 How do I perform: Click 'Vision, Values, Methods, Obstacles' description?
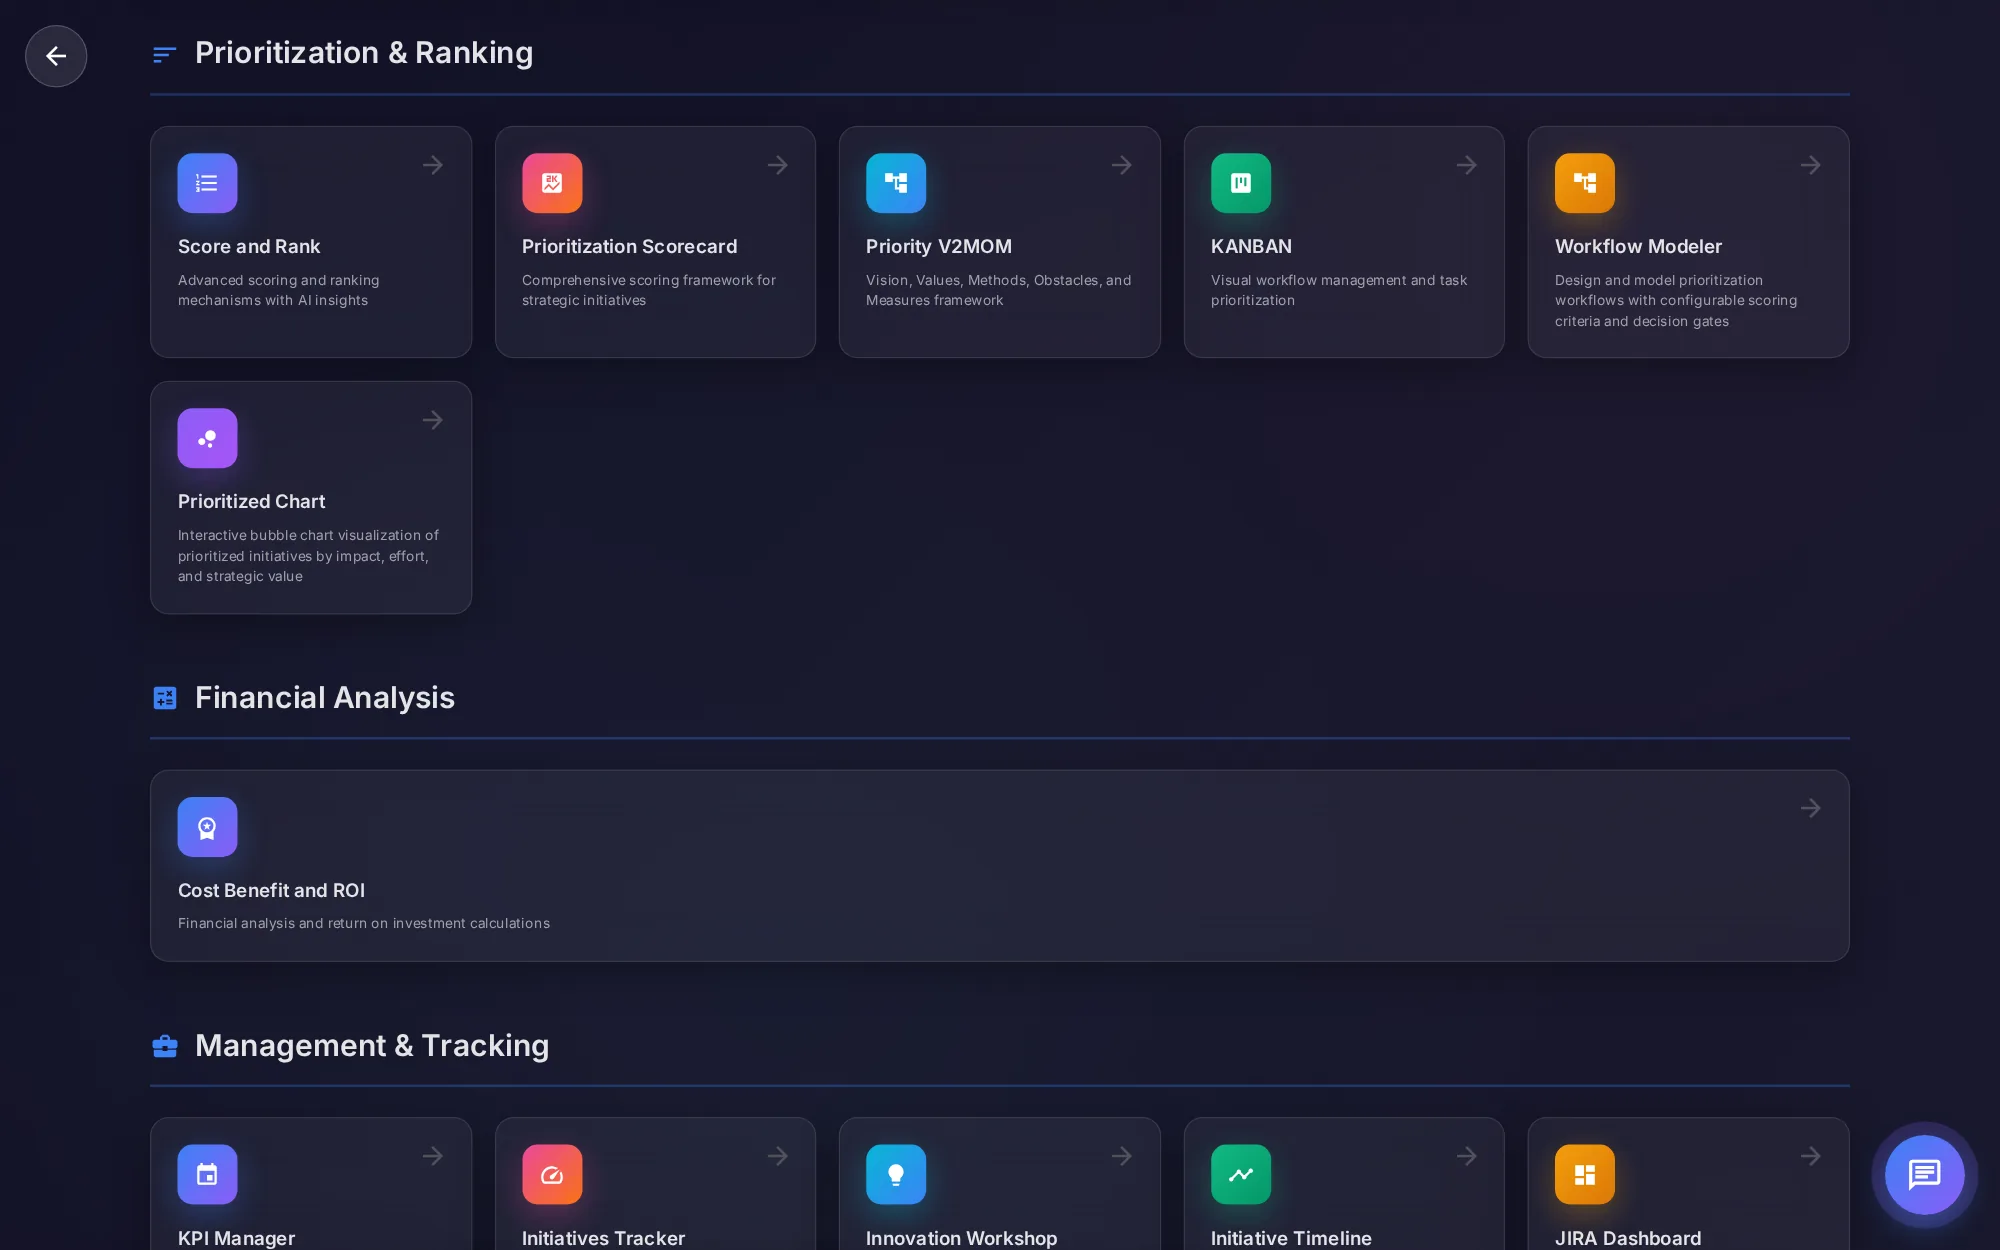tap(998, 290)
